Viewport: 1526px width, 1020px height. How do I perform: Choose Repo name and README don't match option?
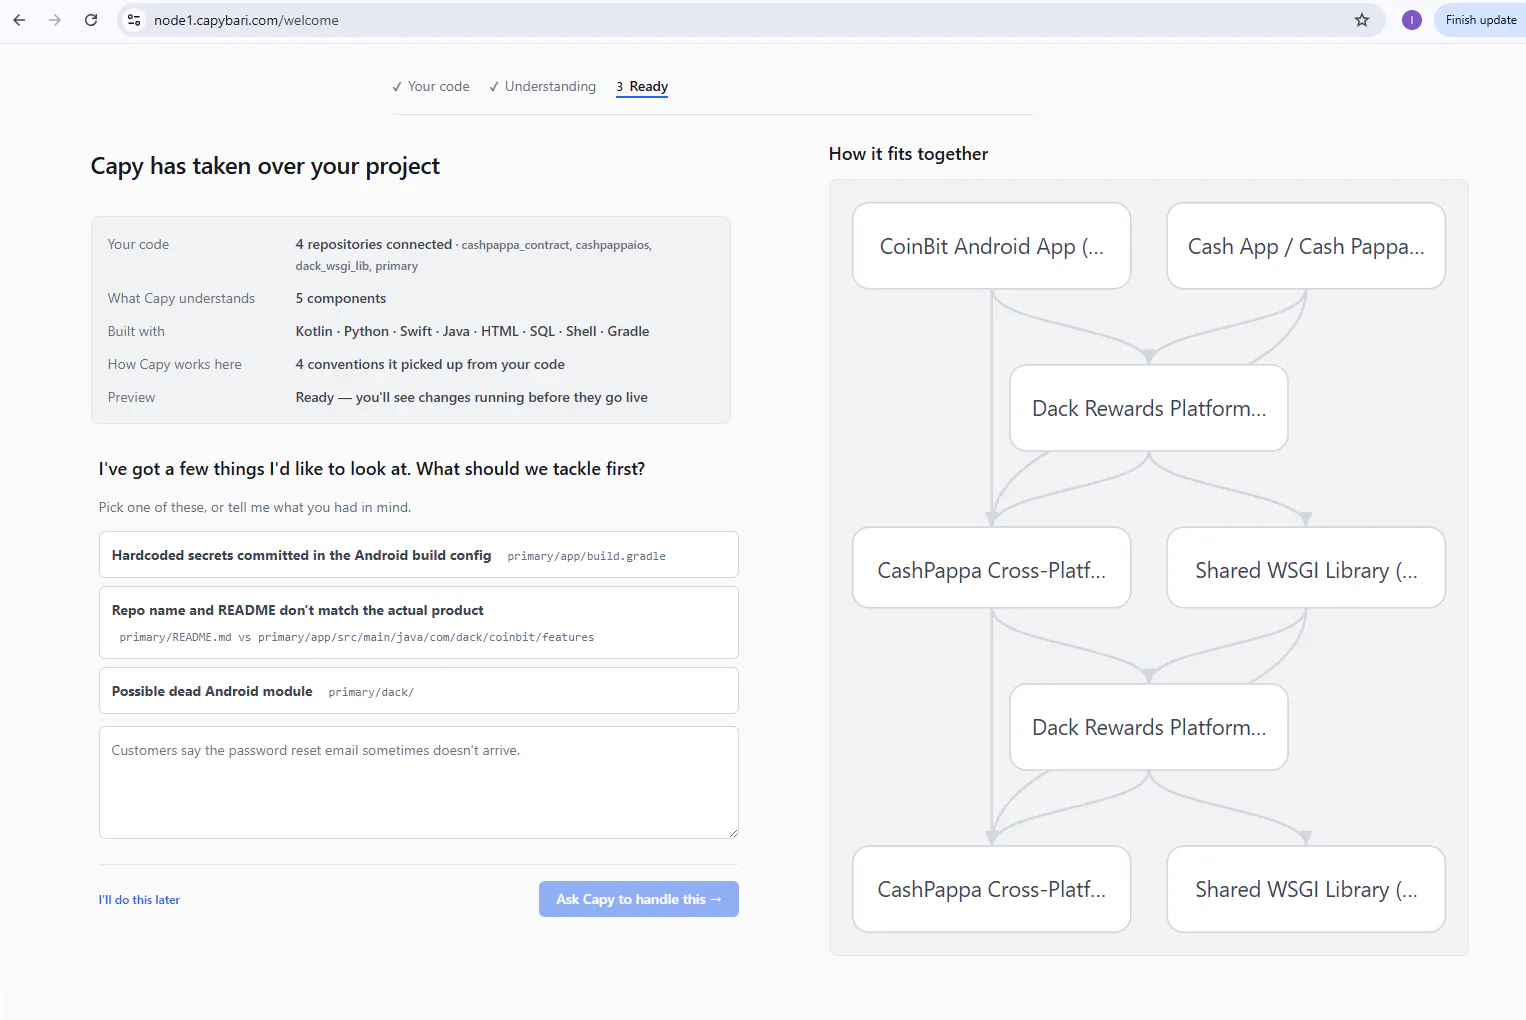(418, 622)
